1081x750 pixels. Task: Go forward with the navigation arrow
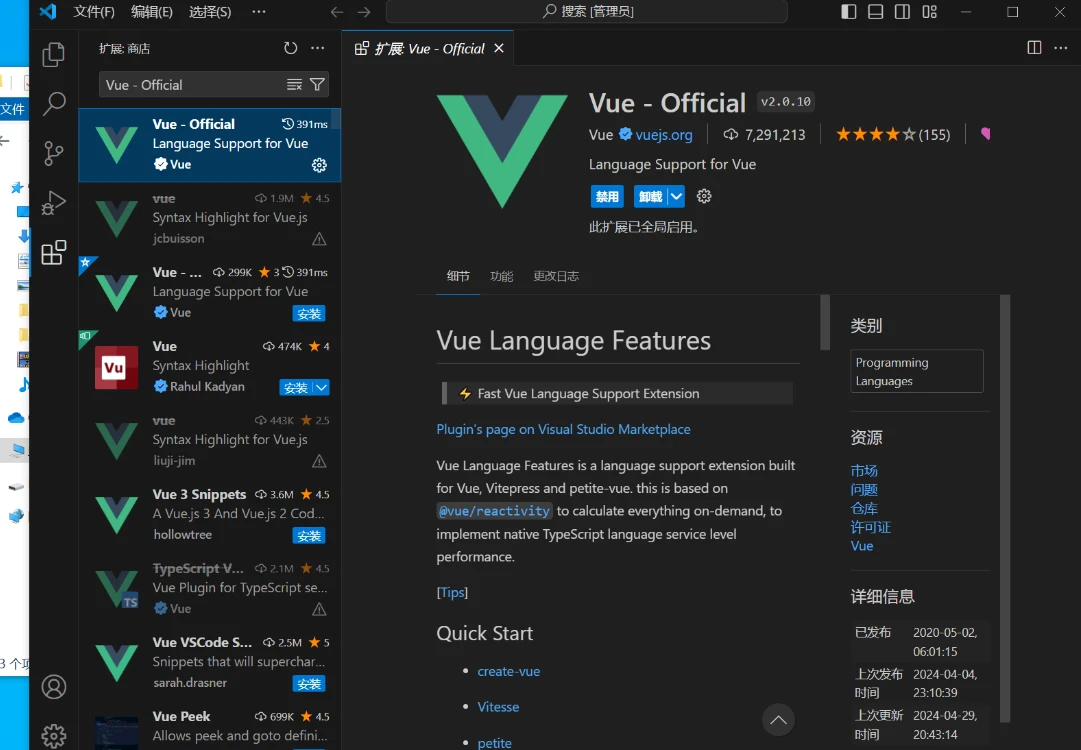coord(364,12)
